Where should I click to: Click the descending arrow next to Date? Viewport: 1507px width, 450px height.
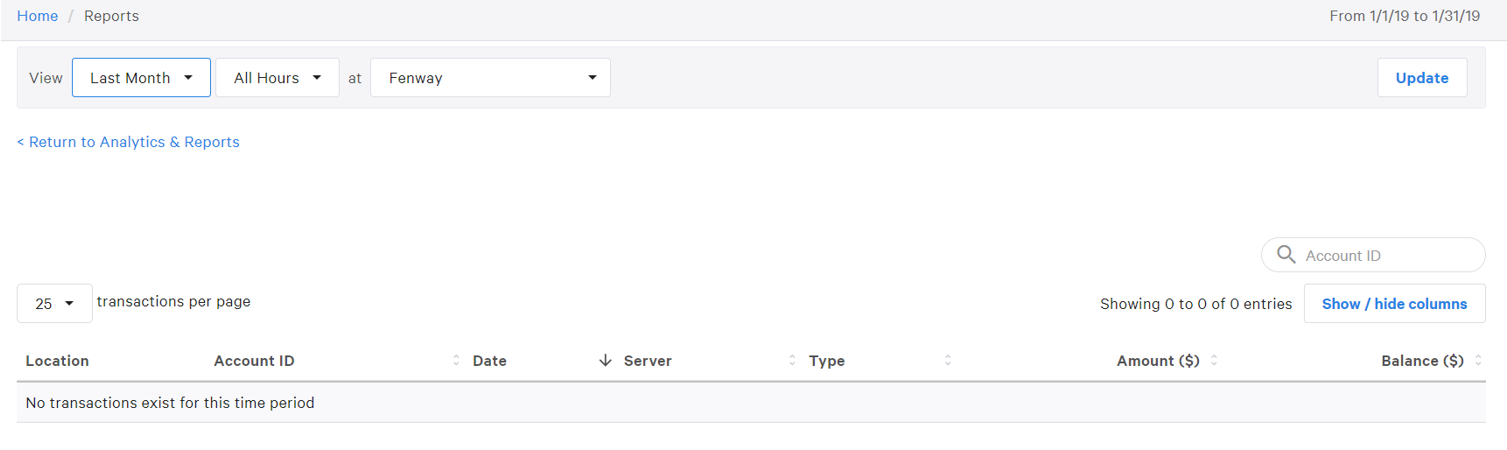(605, 361)
